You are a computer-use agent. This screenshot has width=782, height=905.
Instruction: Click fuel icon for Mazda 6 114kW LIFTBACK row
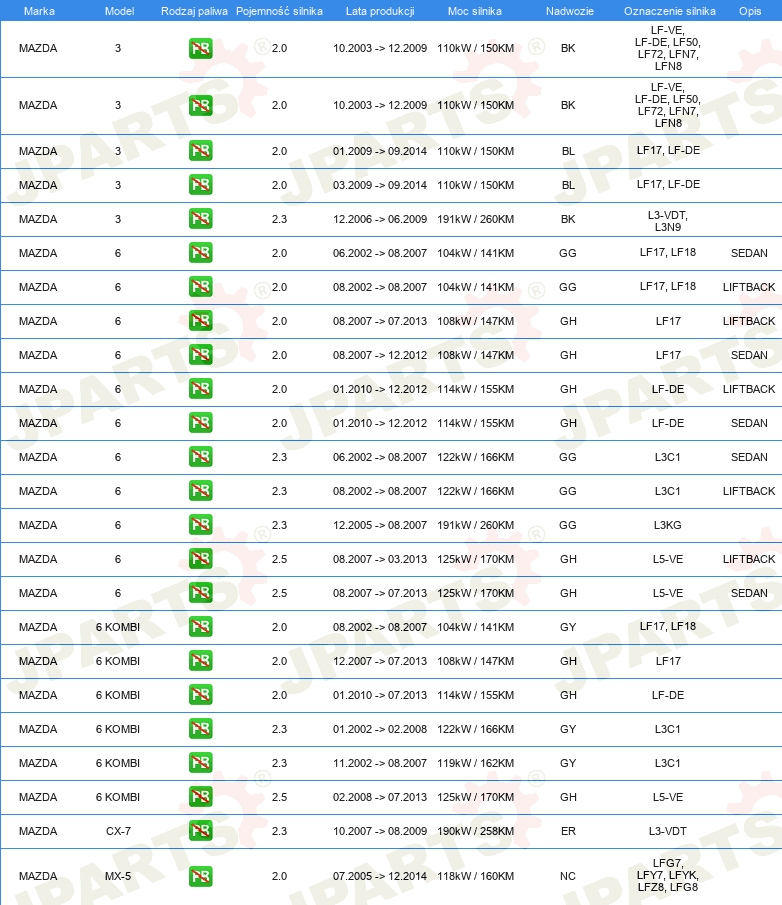click(x=200, y=389)
